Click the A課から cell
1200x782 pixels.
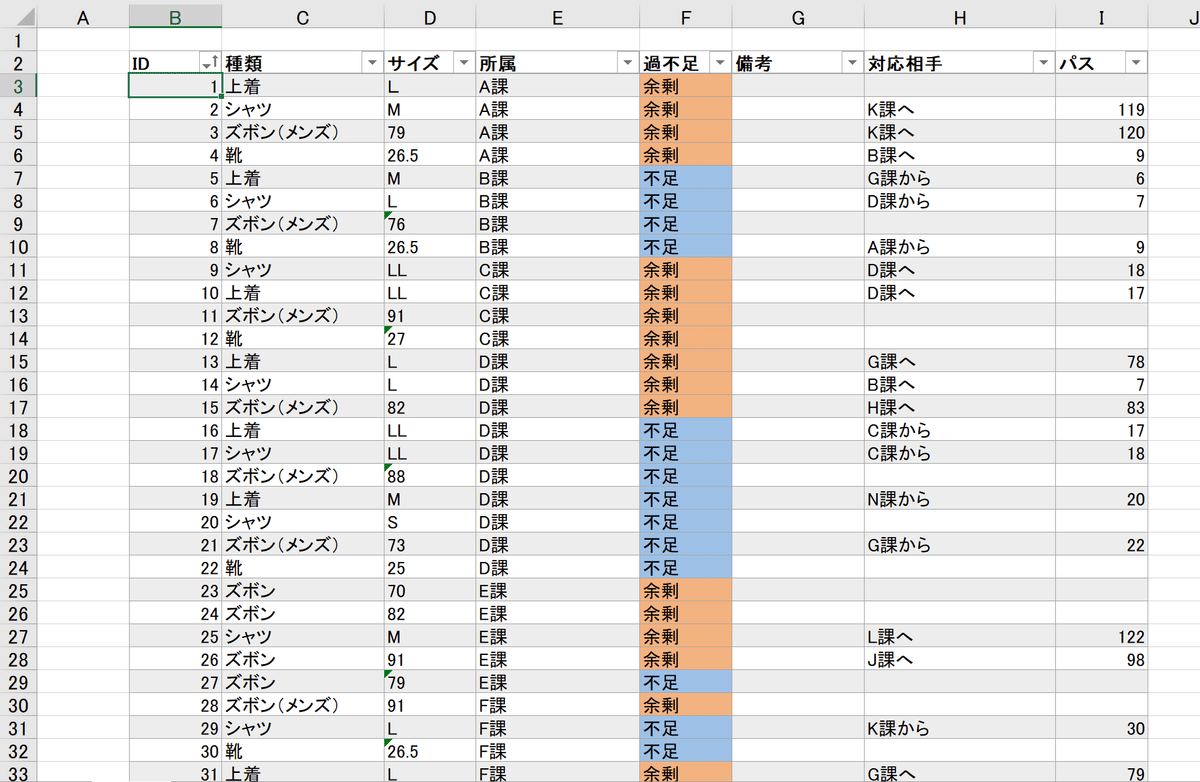point(960,247)
